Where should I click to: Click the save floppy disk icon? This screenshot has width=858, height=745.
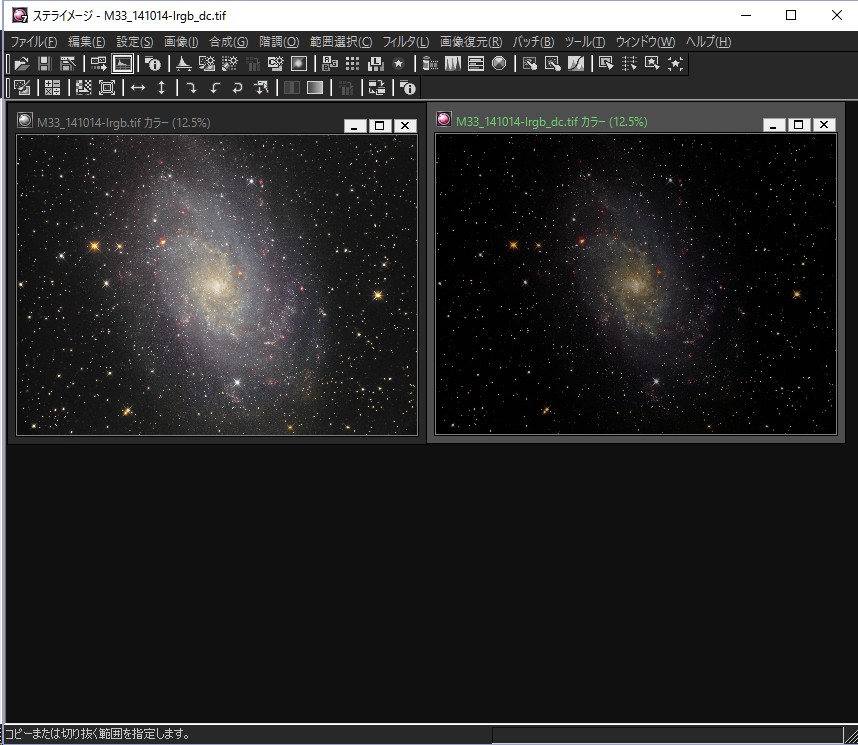click(x=44, y=63)
